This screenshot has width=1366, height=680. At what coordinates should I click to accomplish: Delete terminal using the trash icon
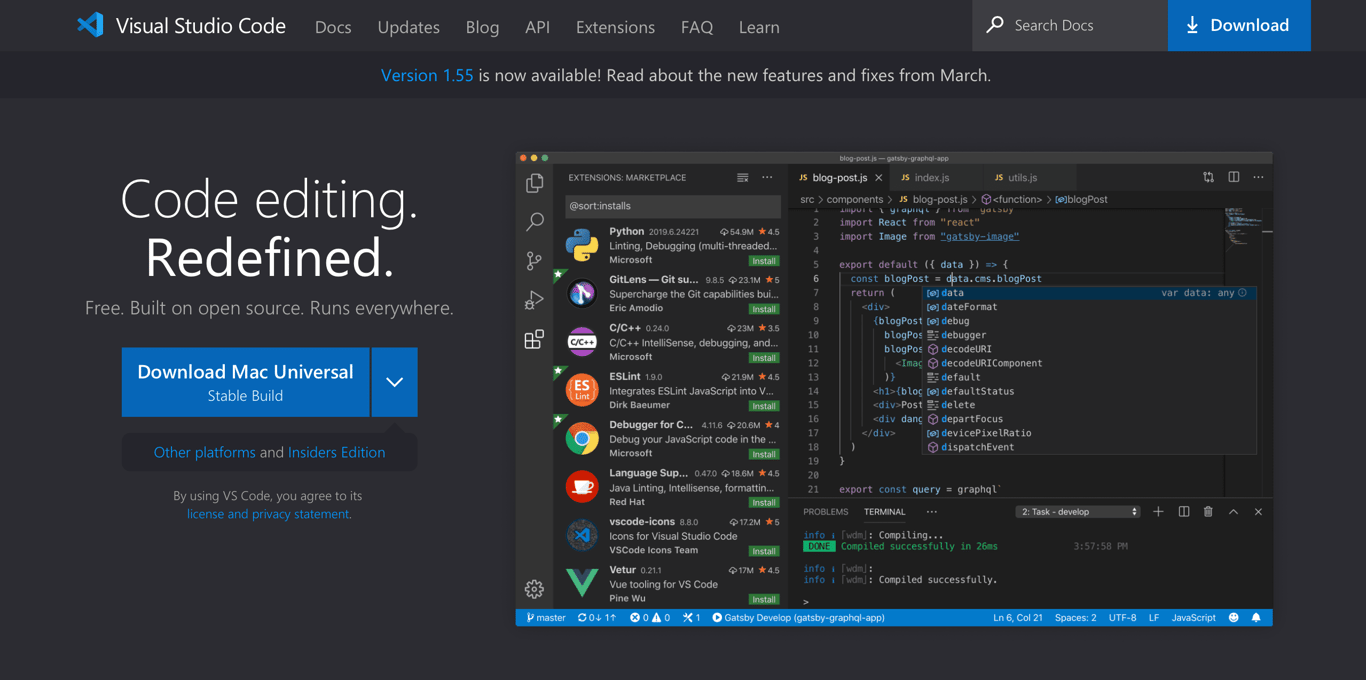(x=1208, y=512)
